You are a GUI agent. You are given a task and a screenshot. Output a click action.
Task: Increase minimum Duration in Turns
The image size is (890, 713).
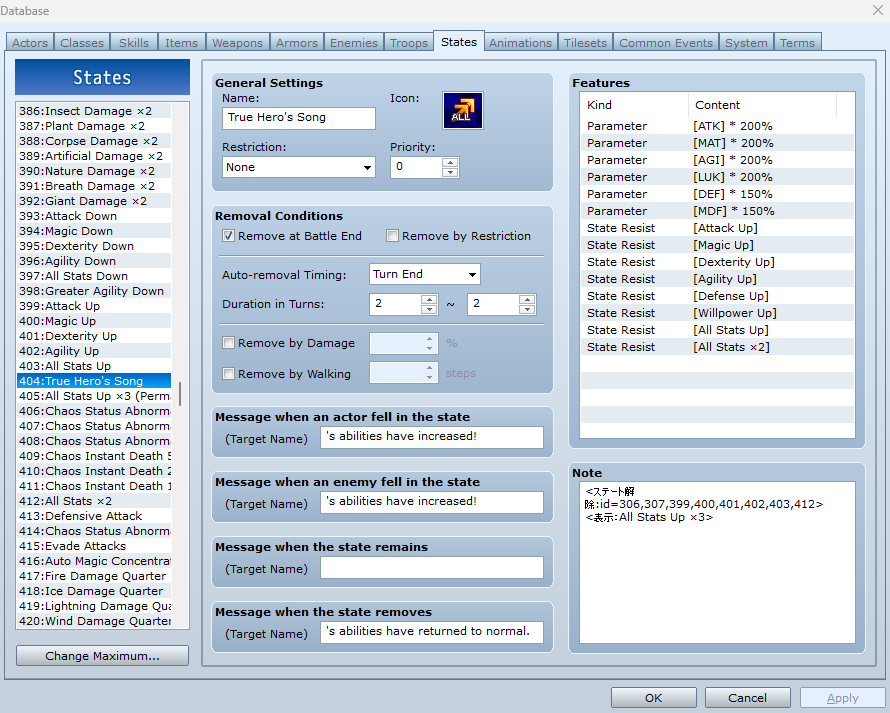tap(429, 299)
